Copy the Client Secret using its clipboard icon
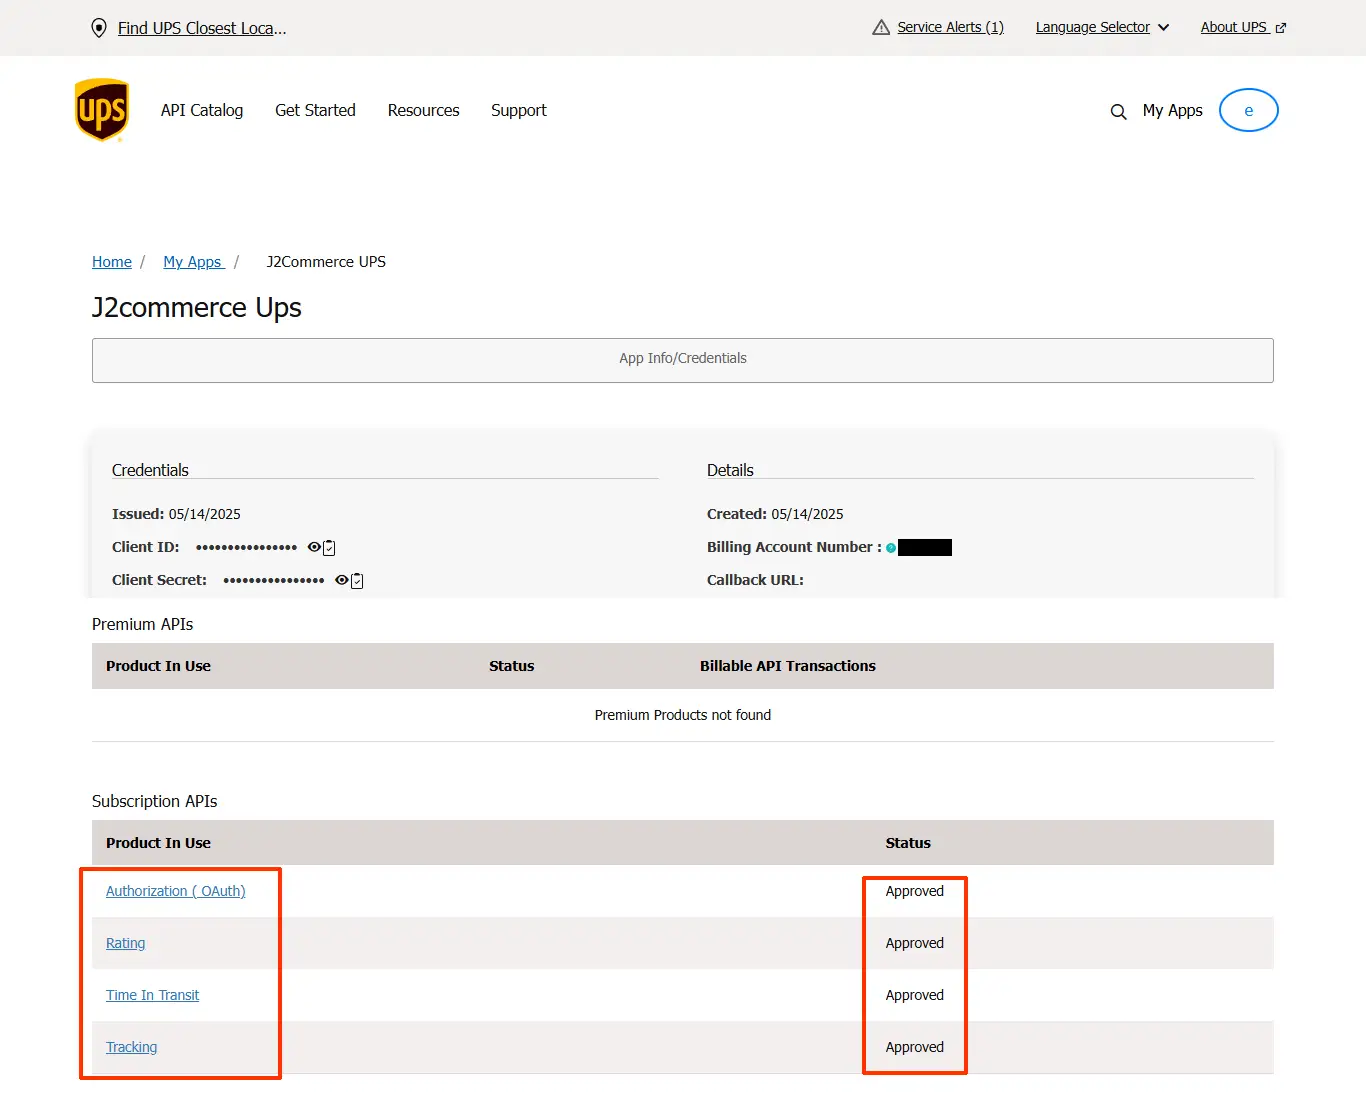The height and width of the screenshot is (1119, 1366). pos(357,581)
